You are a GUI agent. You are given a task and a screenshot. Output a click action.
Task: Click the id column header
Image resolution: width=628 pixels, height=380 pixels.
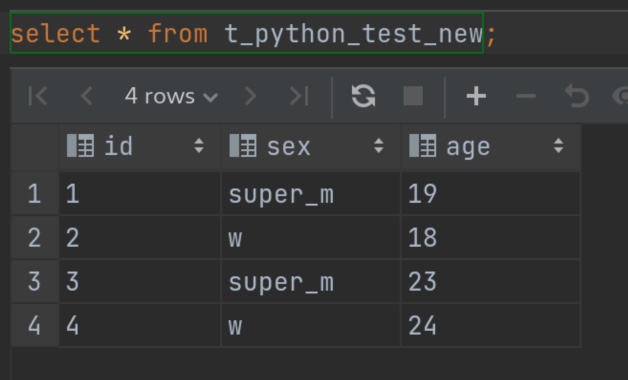(x=140, y=147)
